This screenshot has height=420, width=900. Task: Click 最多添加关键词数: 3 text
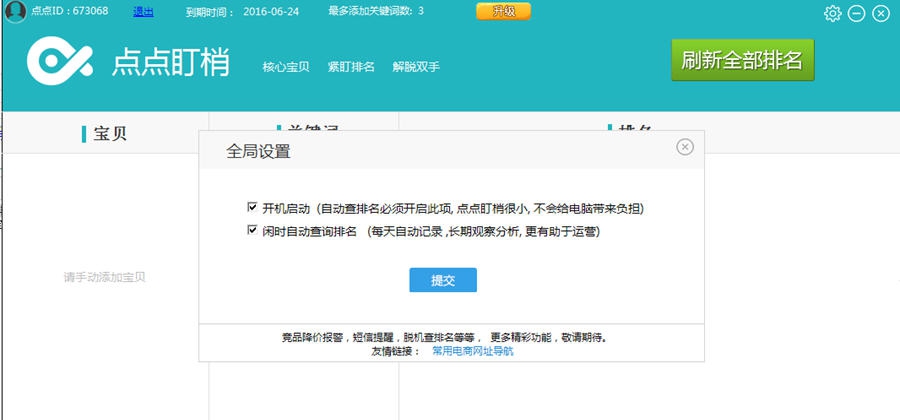coord(376,11)
